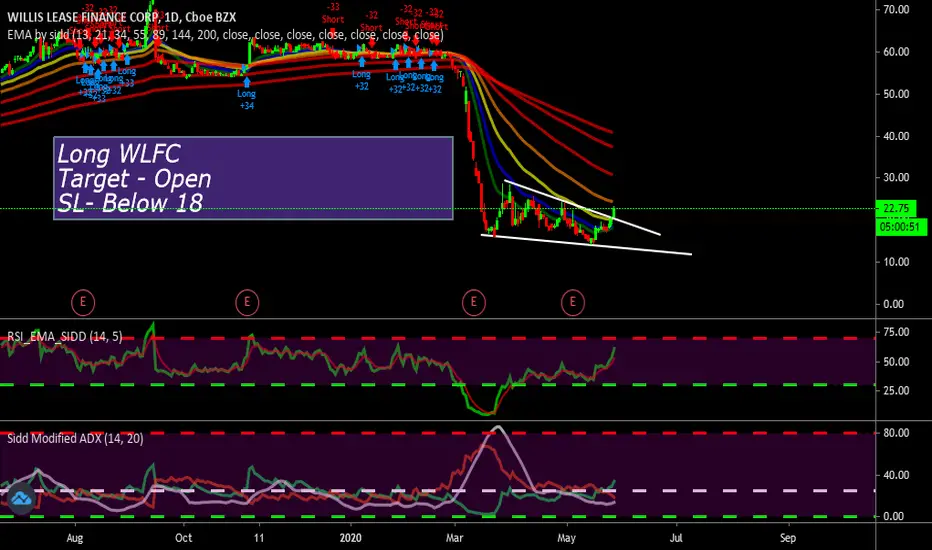Select the current price label 22.75
This screenshot has height=550, width=932.
(x=896, y=208)
